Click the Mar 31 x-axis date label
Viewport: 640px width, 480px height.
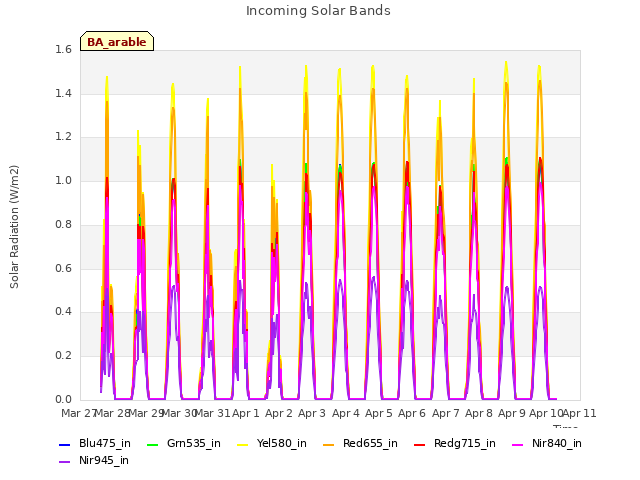pyautogui.click(x=213, y=413)
